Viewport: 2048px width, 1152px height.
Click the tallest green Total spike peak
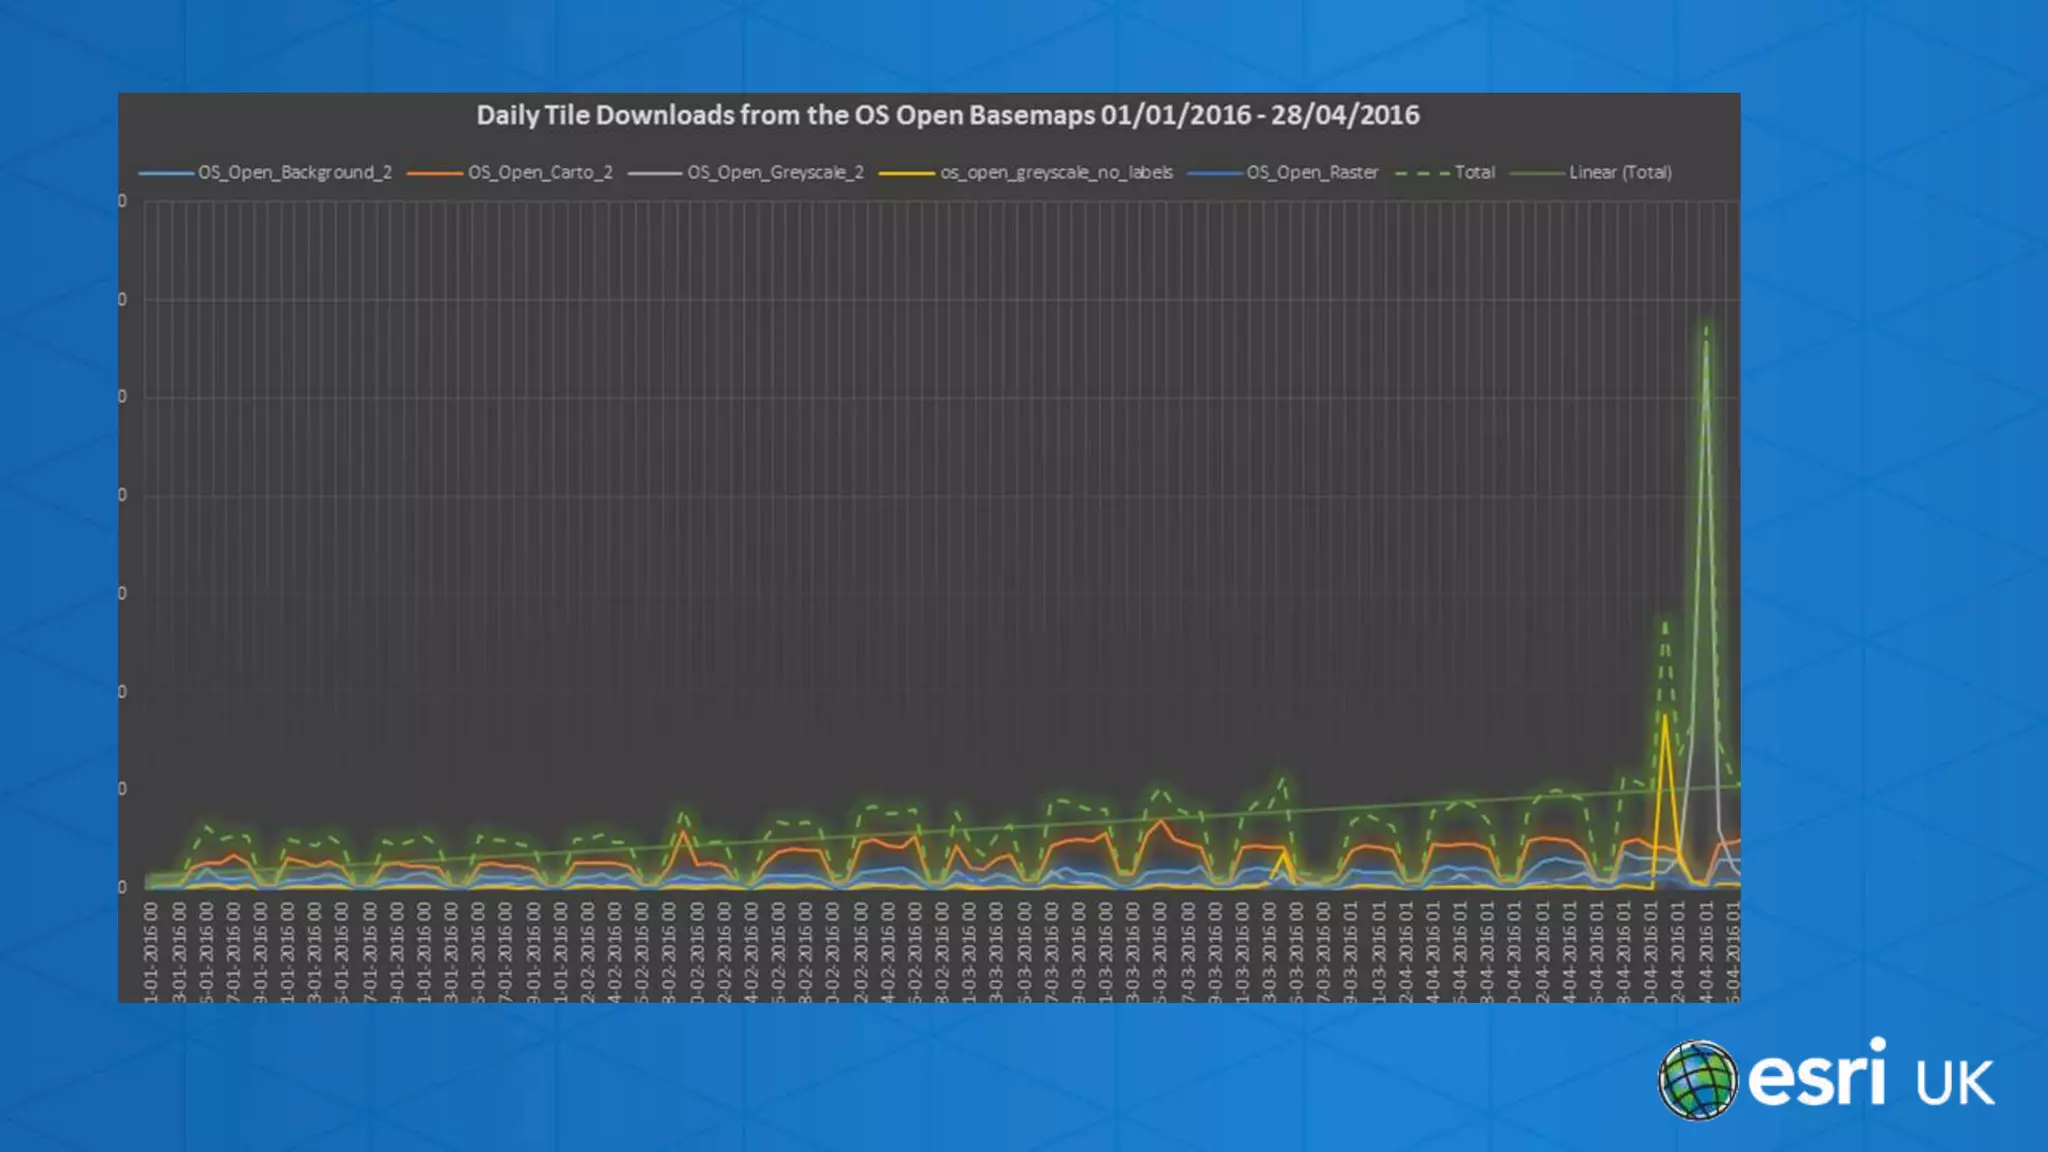click(x=1706, y=328)
